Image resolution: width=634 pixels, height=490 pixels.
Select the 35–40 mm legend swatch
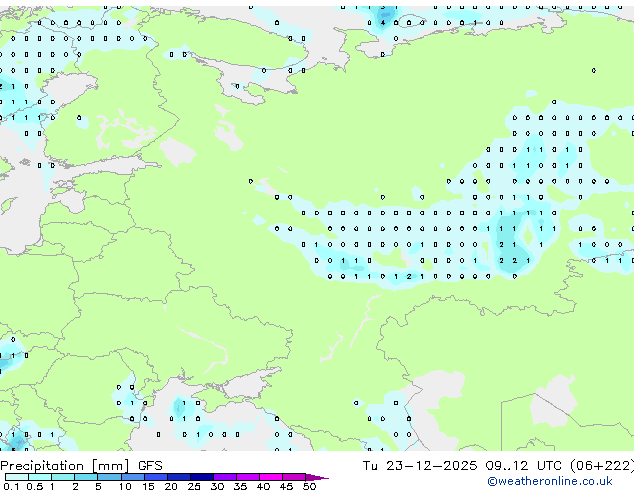click(248, 477)
